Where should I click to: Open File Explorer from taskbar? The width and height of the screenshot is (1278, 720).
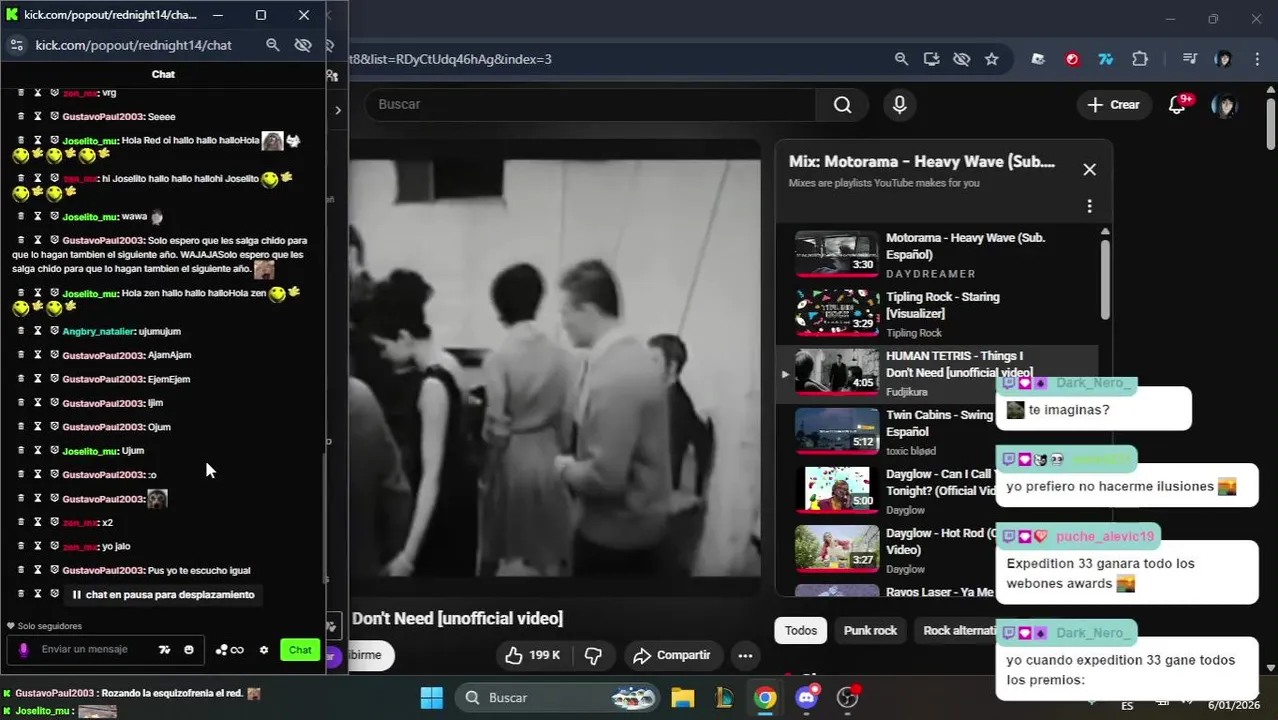(682, 698)
